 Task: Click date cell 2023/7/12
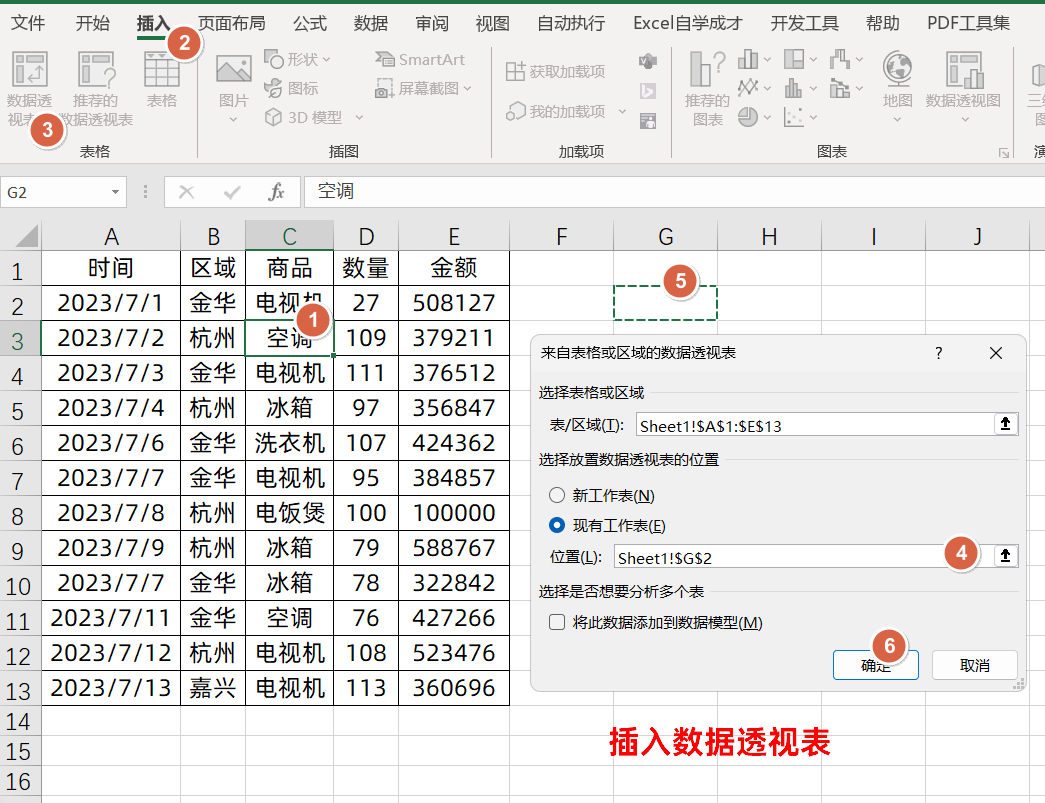point(111,653)
